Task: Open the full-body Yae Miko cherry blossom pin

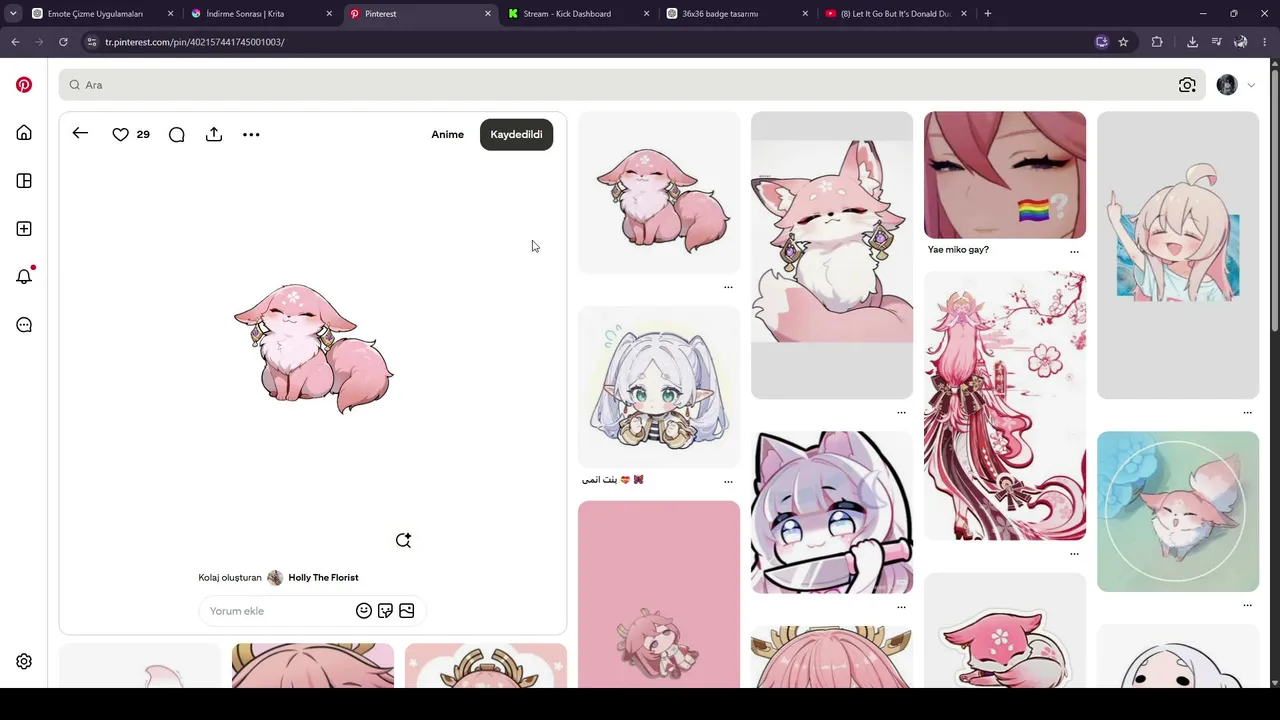Action: [x=1005, y=406]
